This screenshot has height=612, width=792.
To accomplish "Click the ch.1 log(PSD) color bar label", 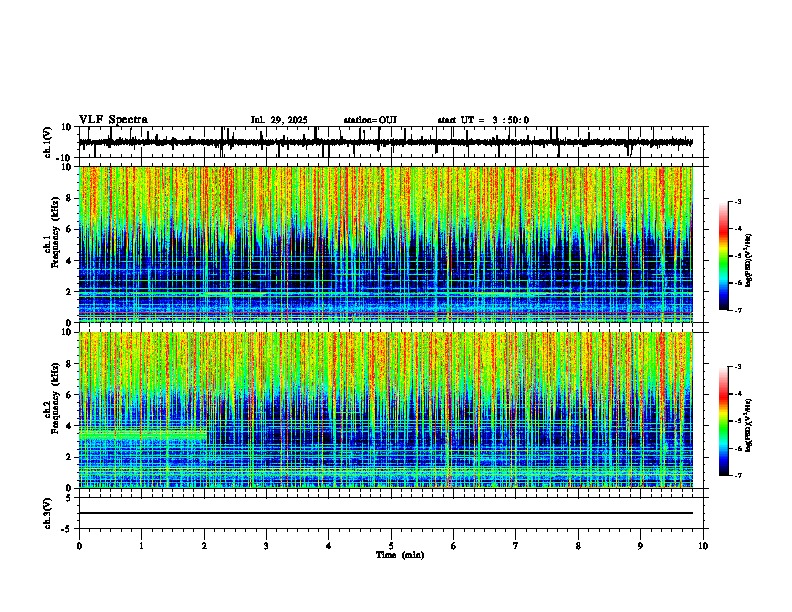I will [749, 260].
